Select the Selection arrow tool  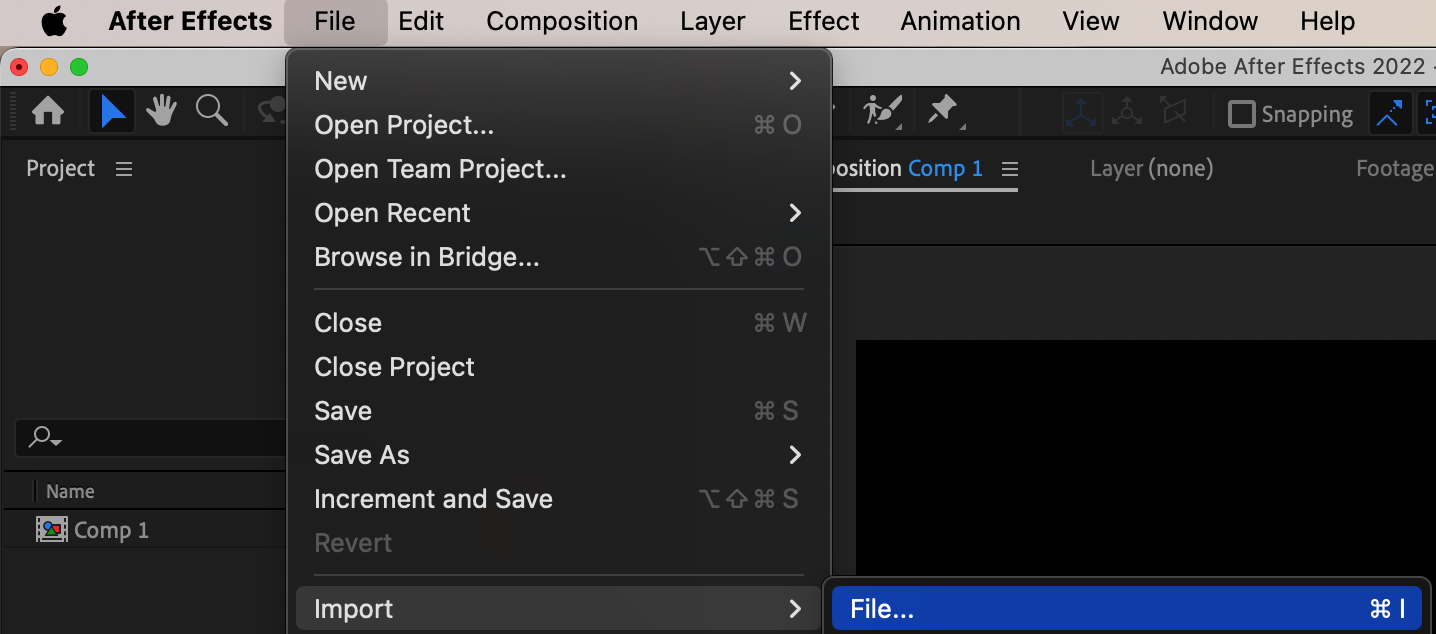point(113,112)
